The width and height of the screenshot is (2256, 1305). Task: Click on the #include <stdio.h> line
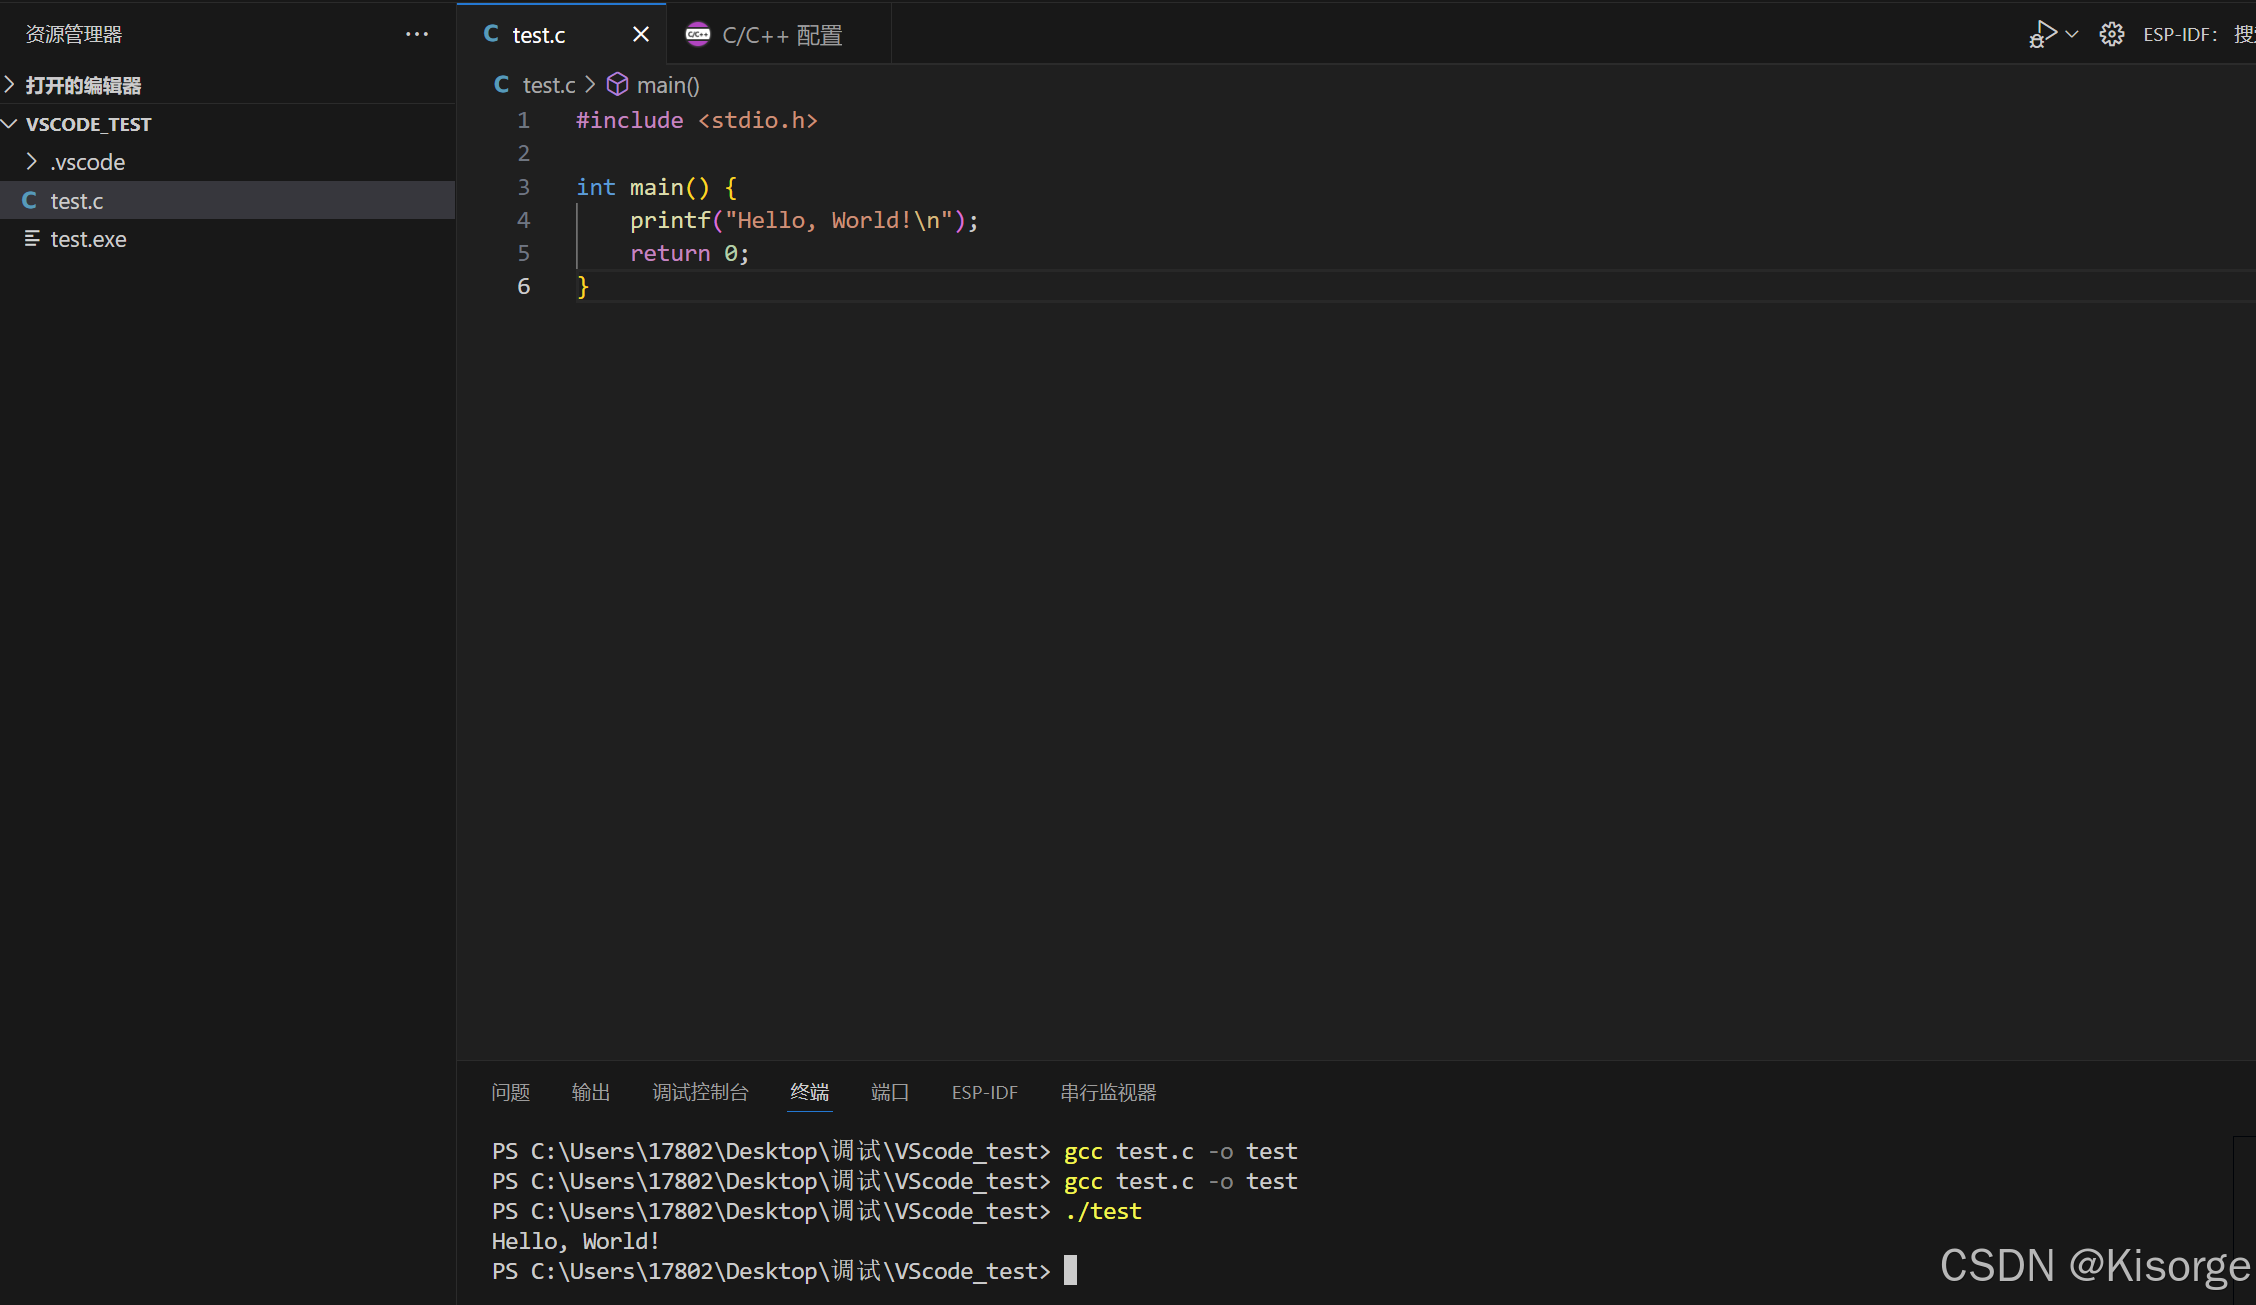point(697,120)
